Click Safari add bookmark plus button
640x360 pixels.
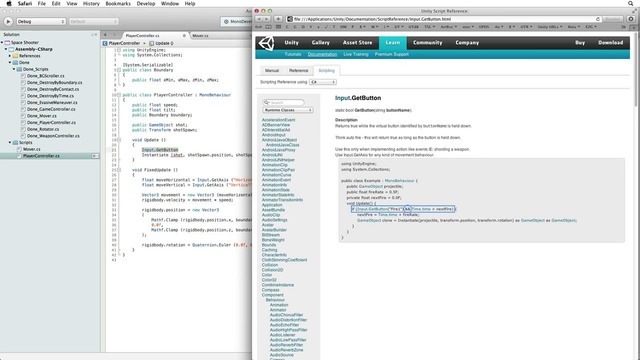(x=278, y=19)
